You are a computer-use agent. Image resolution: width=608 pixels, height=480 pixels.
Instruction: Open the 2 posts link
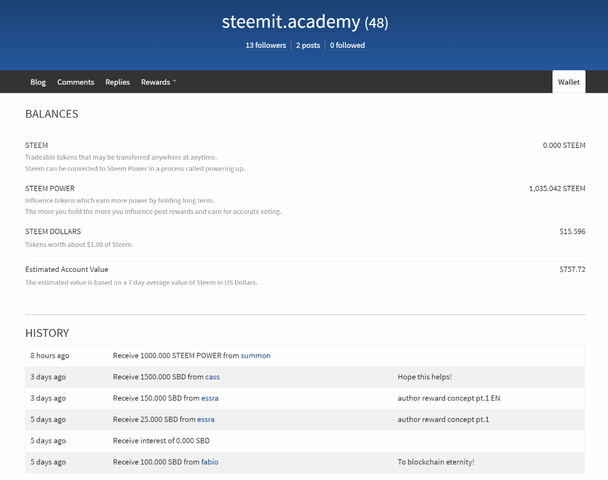tap(308, 45)
